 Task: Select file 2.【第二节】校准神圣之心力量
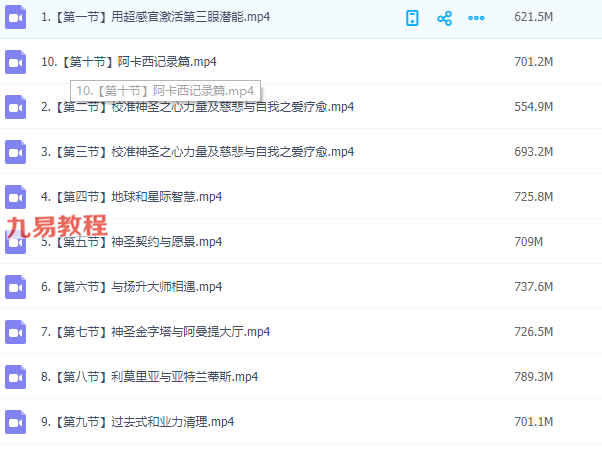pyautogui.click(x=197, y=107)
